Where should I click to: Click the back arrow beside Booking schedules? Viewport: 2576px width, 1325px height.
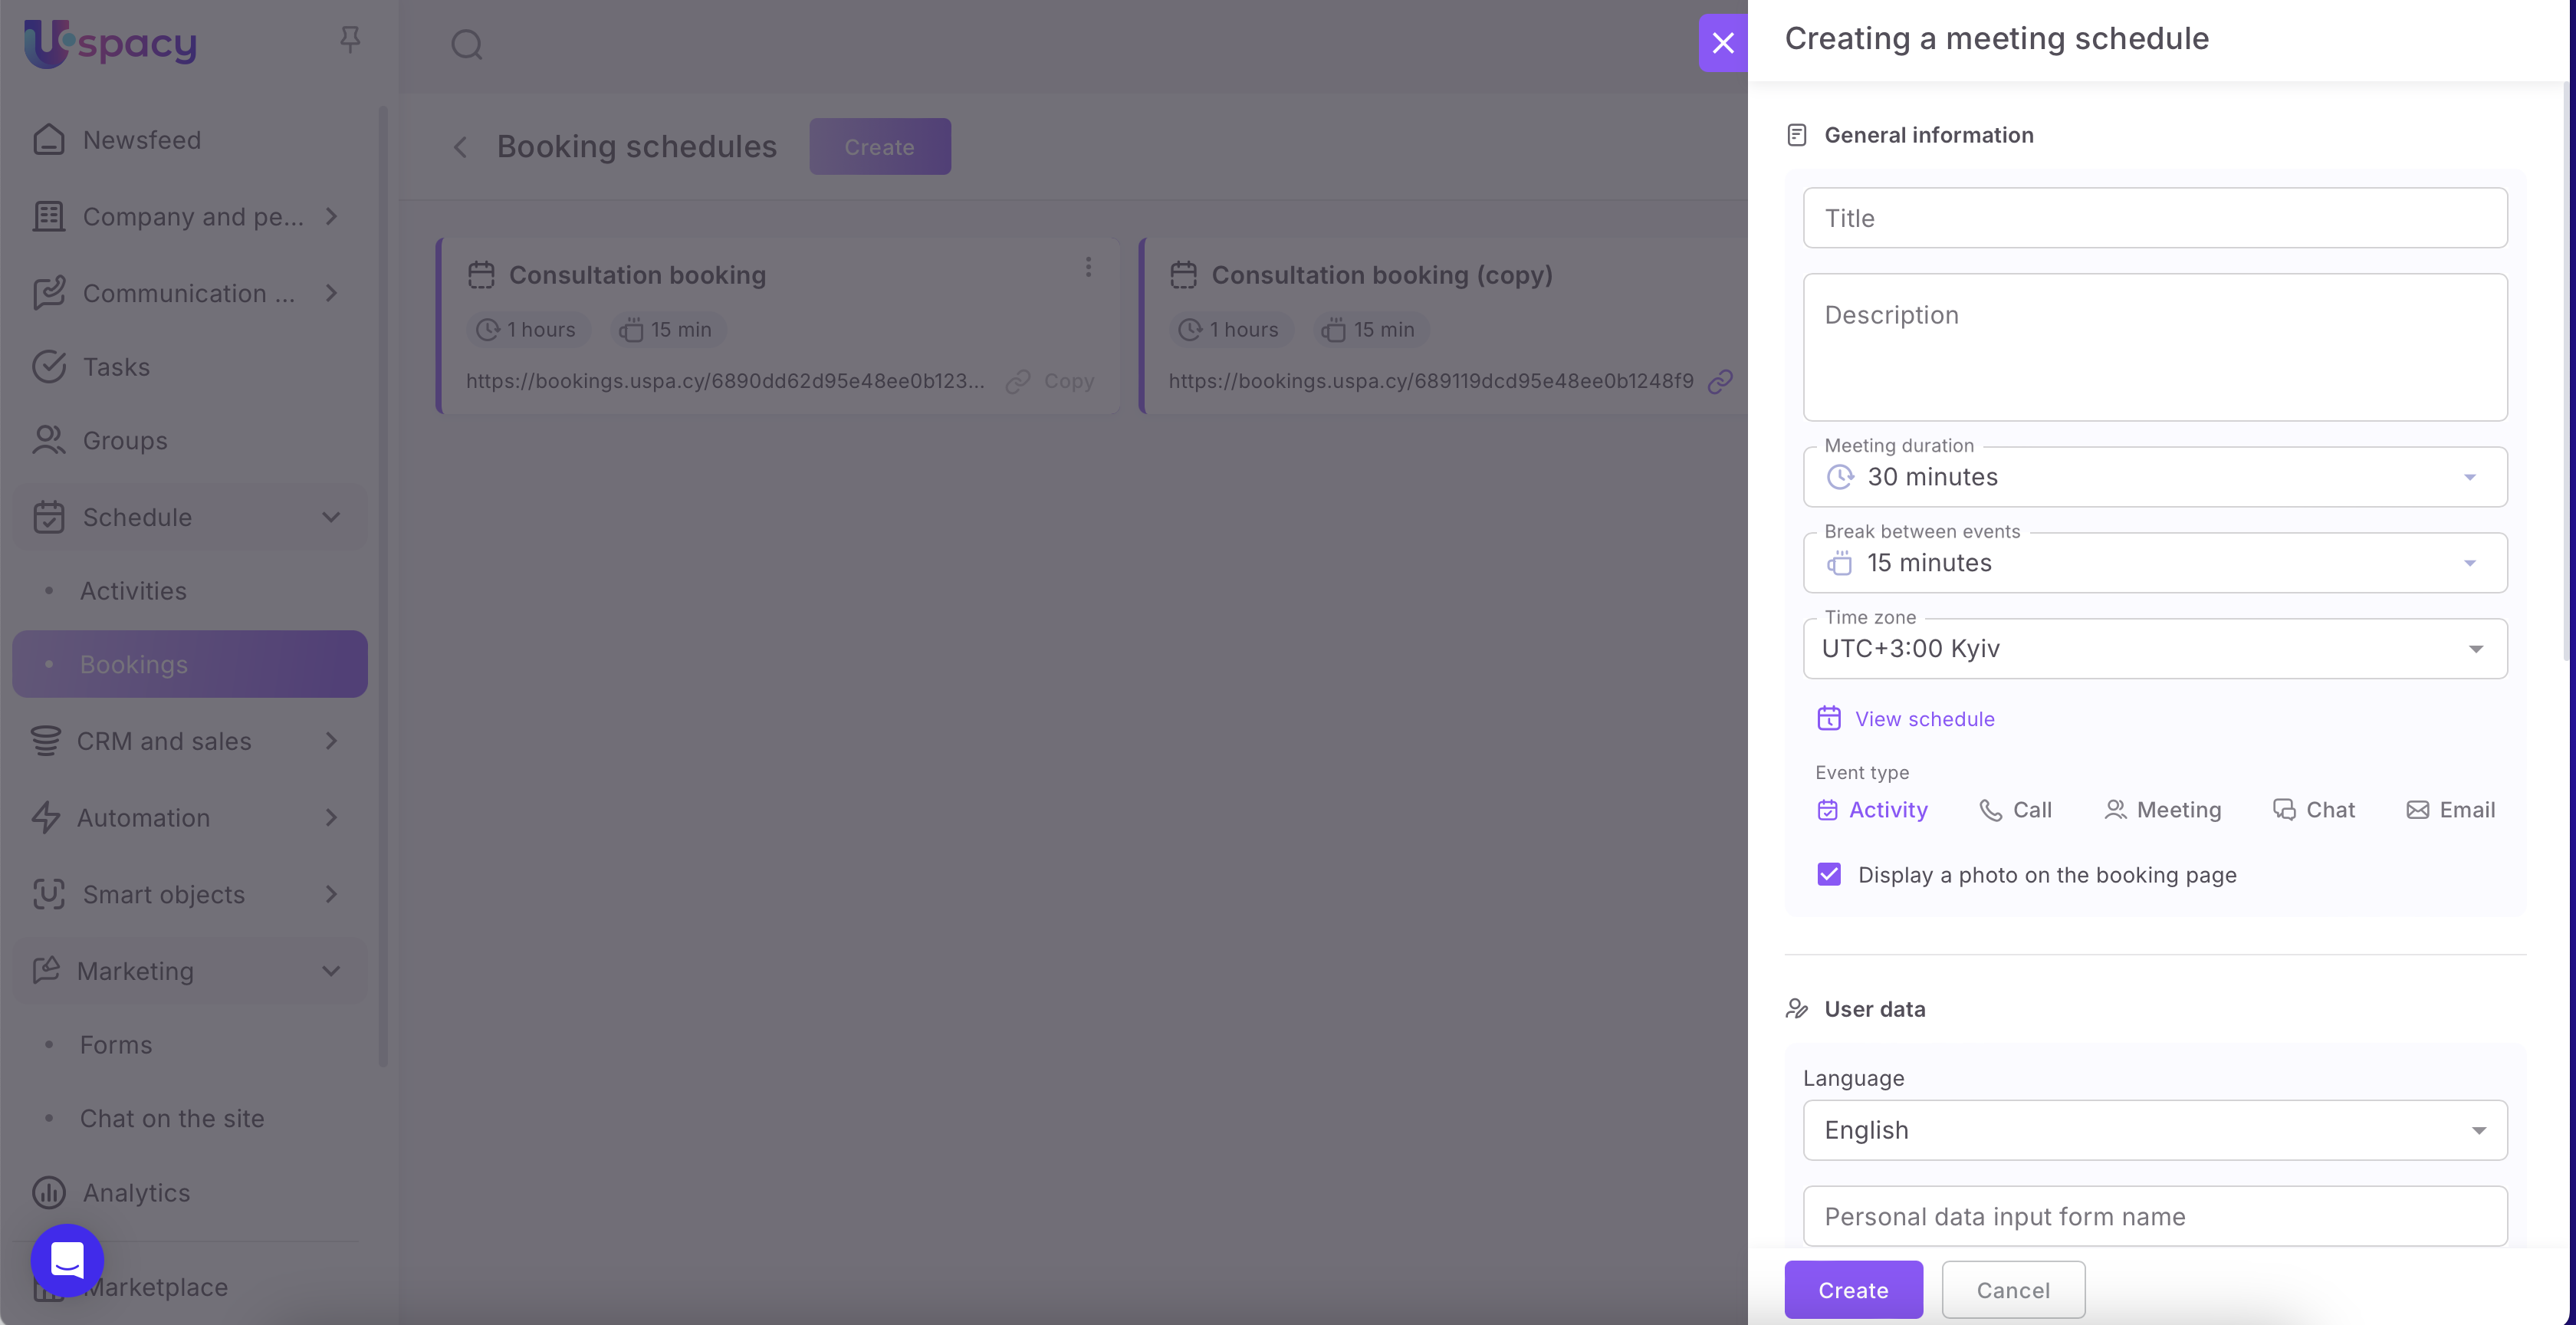[460, 147]
